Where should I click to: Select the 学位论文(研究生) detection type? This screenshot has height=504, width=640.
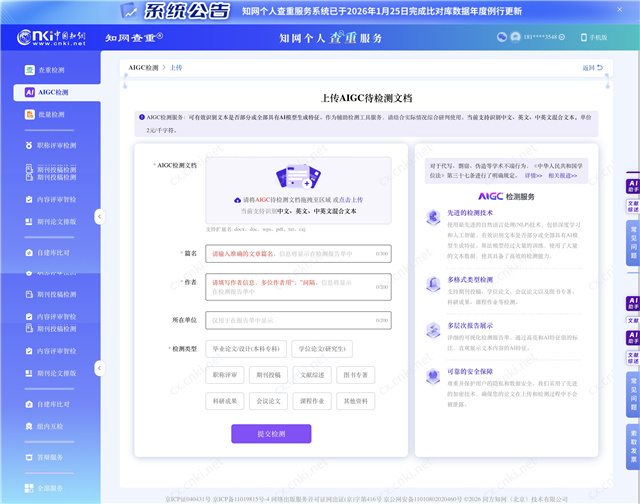tap(320, 349)
